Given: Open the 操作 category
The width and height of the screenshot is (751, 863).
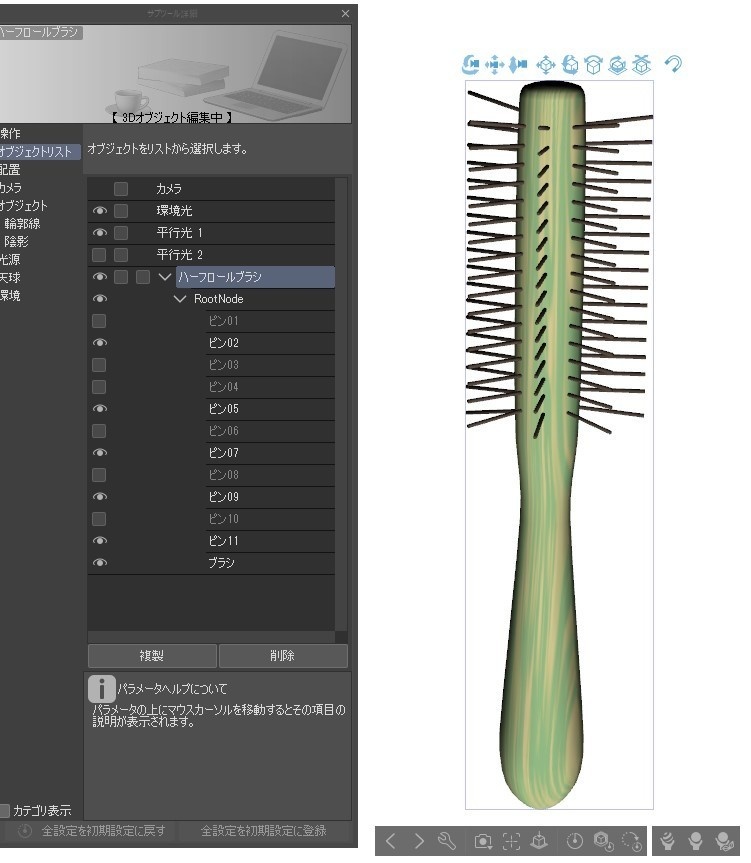Looking at the screenshot, I should pos(11,134).
